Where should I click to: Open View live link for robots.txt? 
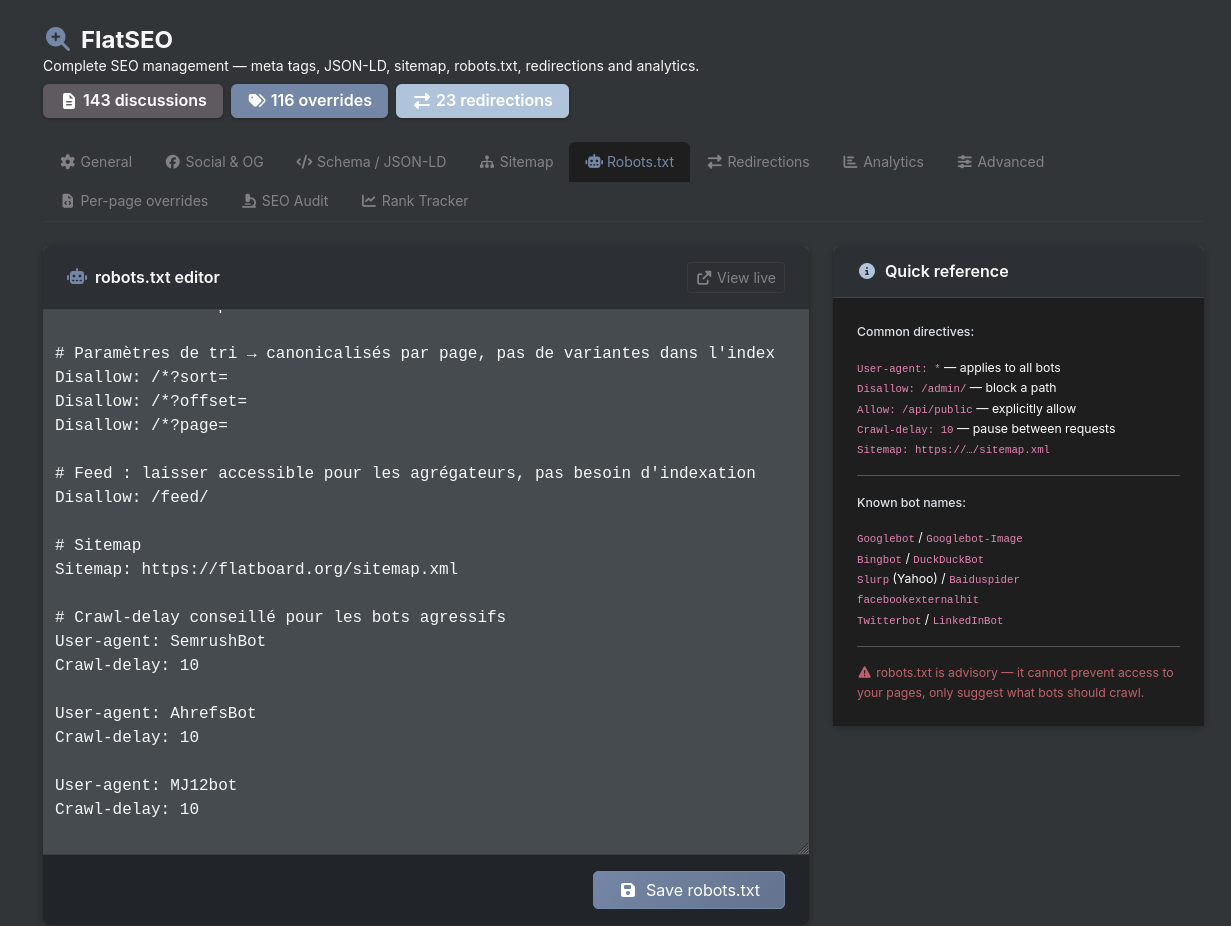(x=736, y=278)
